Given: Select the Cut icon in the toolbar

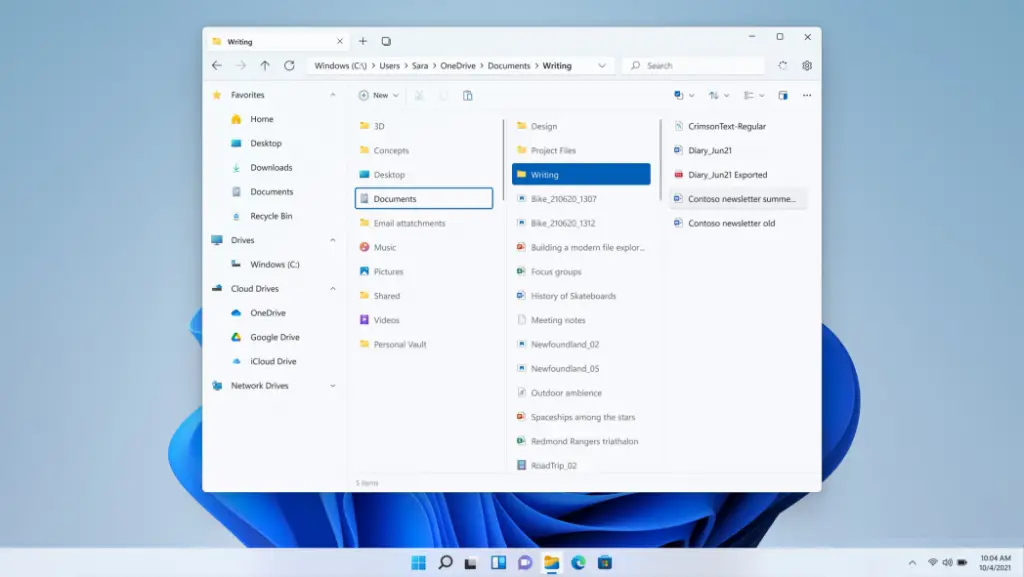Looking at the screenshot, I should click(419, 96).
